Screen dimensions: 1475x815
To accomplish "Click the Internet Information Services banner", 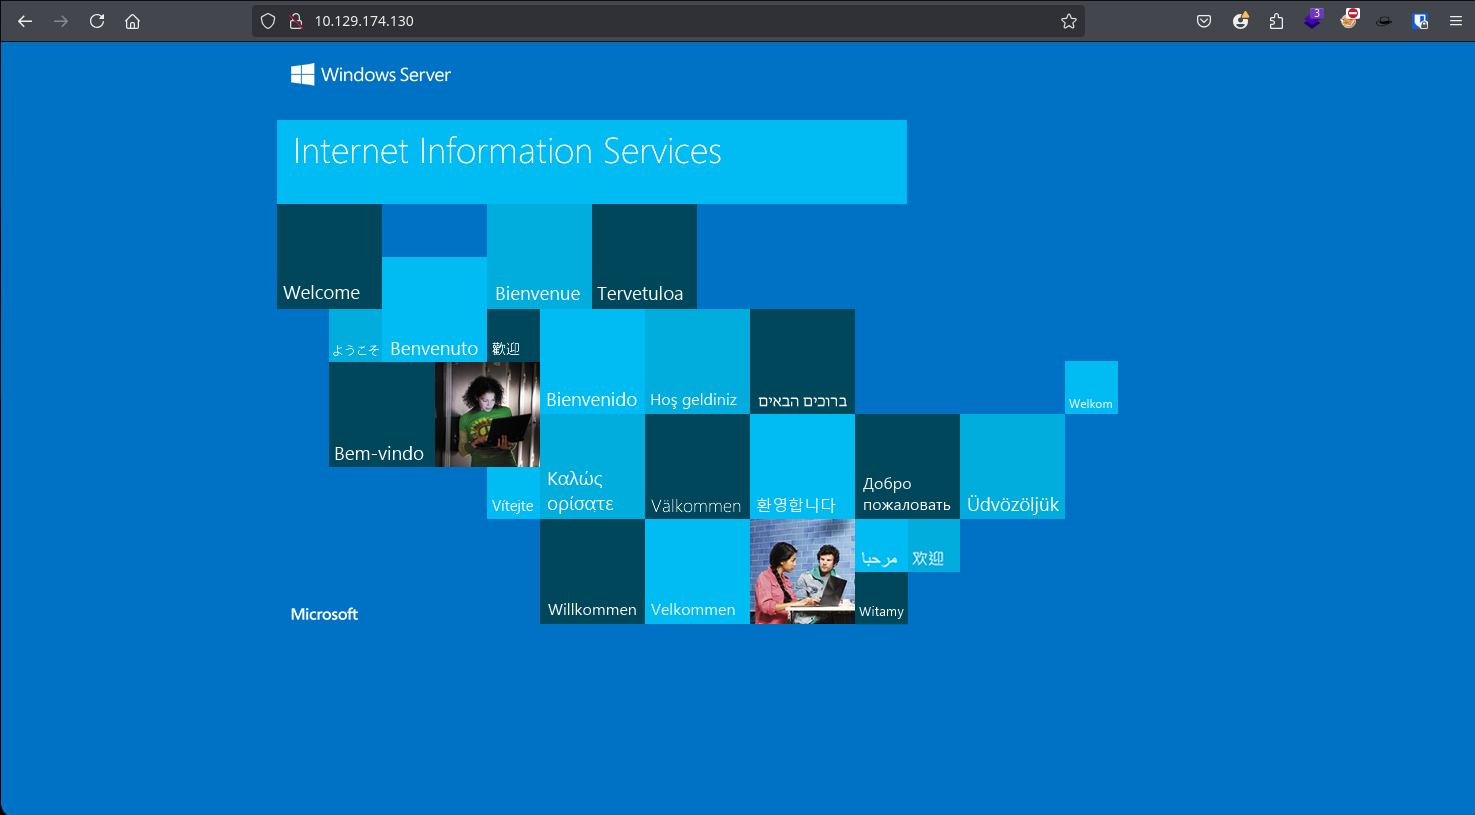I will click(592, 162).
